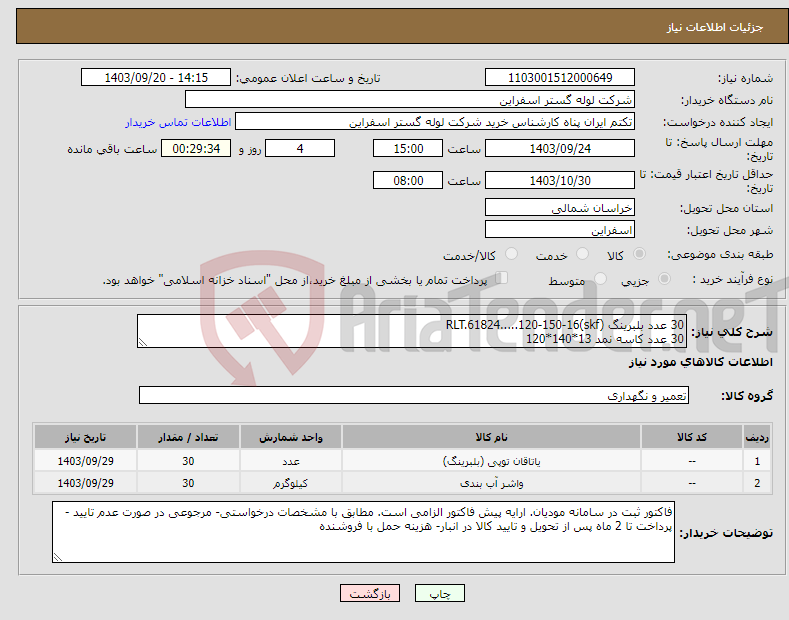The width and height of the screenshot is (789, 620).
Task: Click the delivery province field خراسان شمالی
Action: point(560,207)
